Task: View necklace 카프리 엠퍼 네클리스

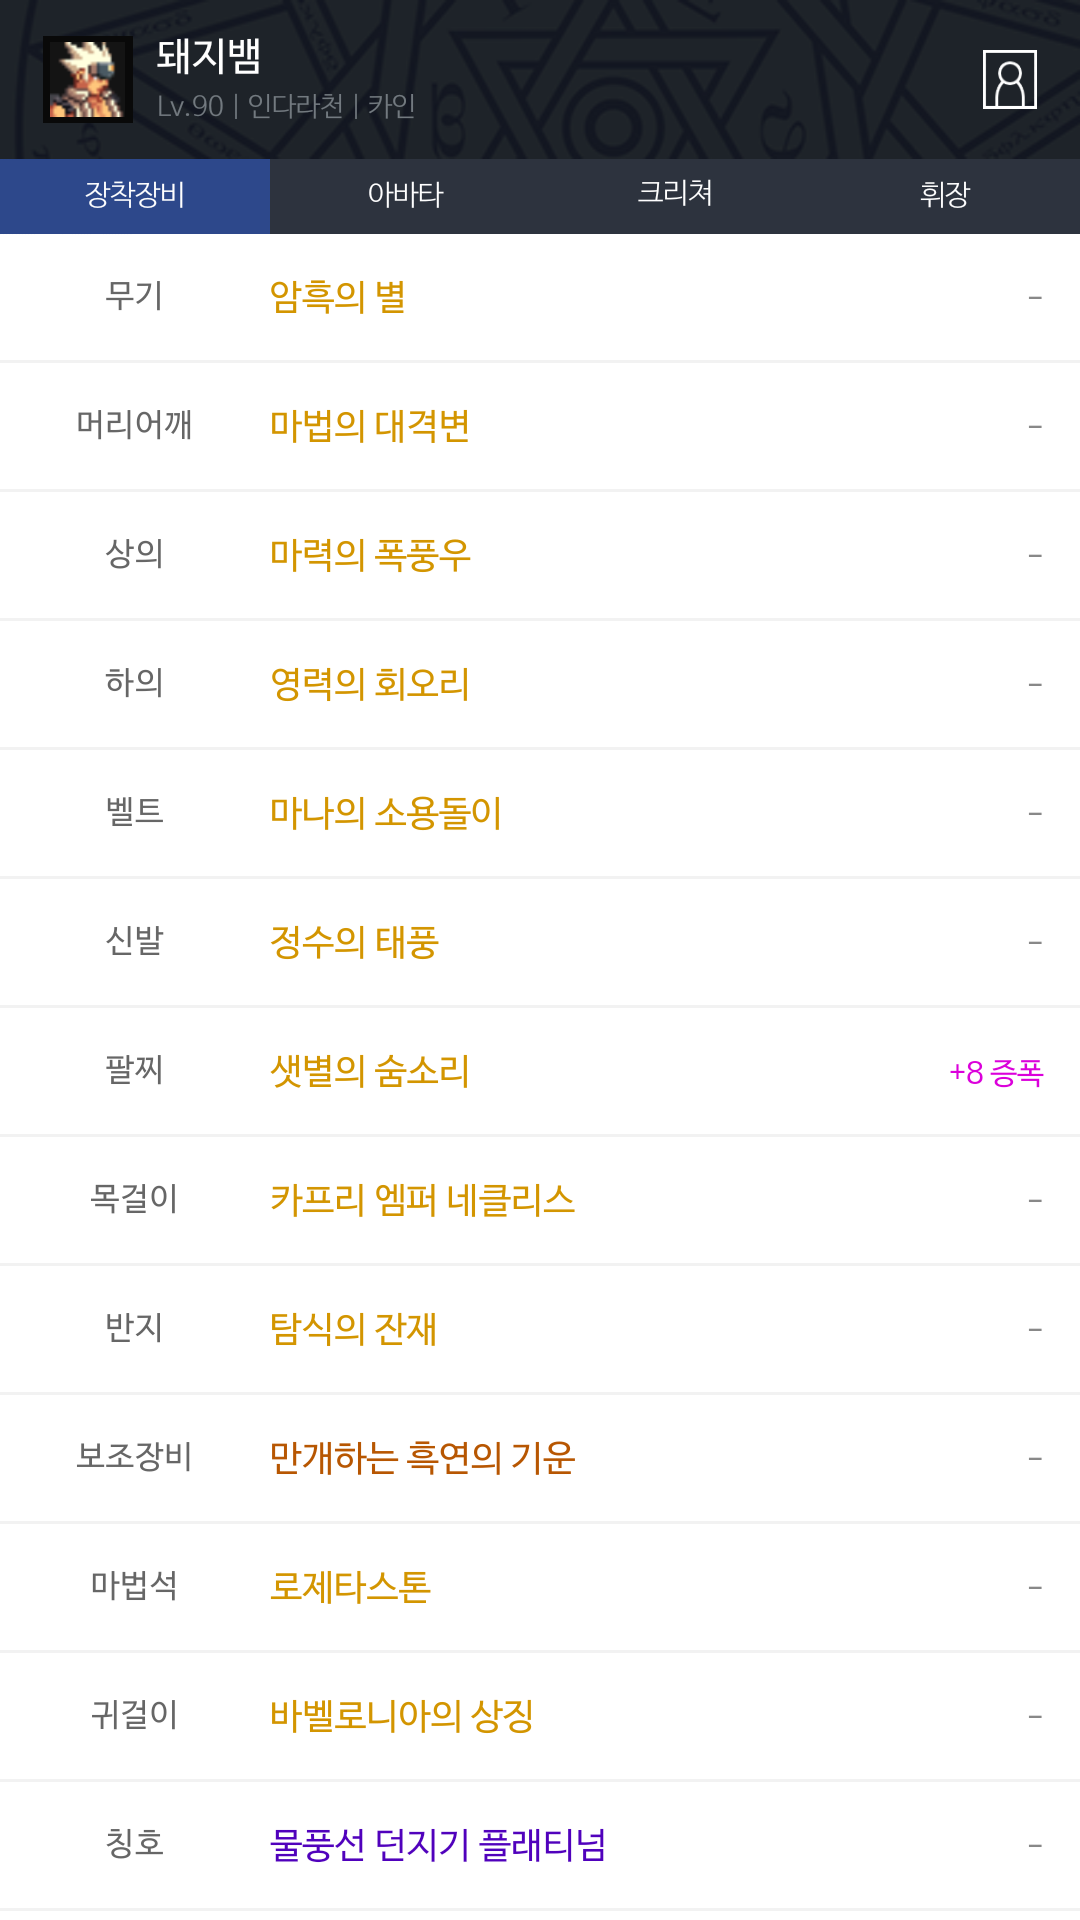Action: click(x=422, y=1200)
